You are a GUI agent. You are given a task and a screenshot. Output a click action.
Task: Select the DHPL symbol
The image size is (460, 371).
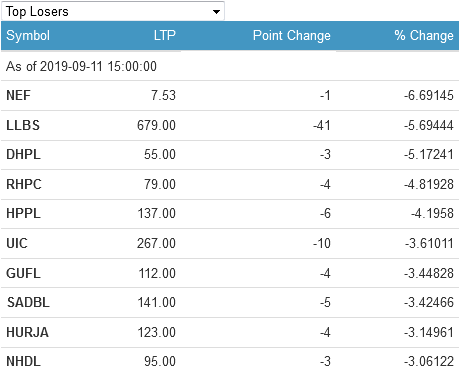tap(23, 155)
